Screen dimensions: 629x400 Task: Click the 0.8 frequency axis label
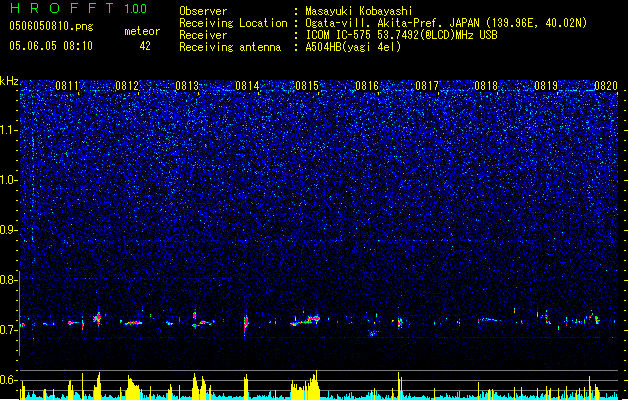coord(9,280)
